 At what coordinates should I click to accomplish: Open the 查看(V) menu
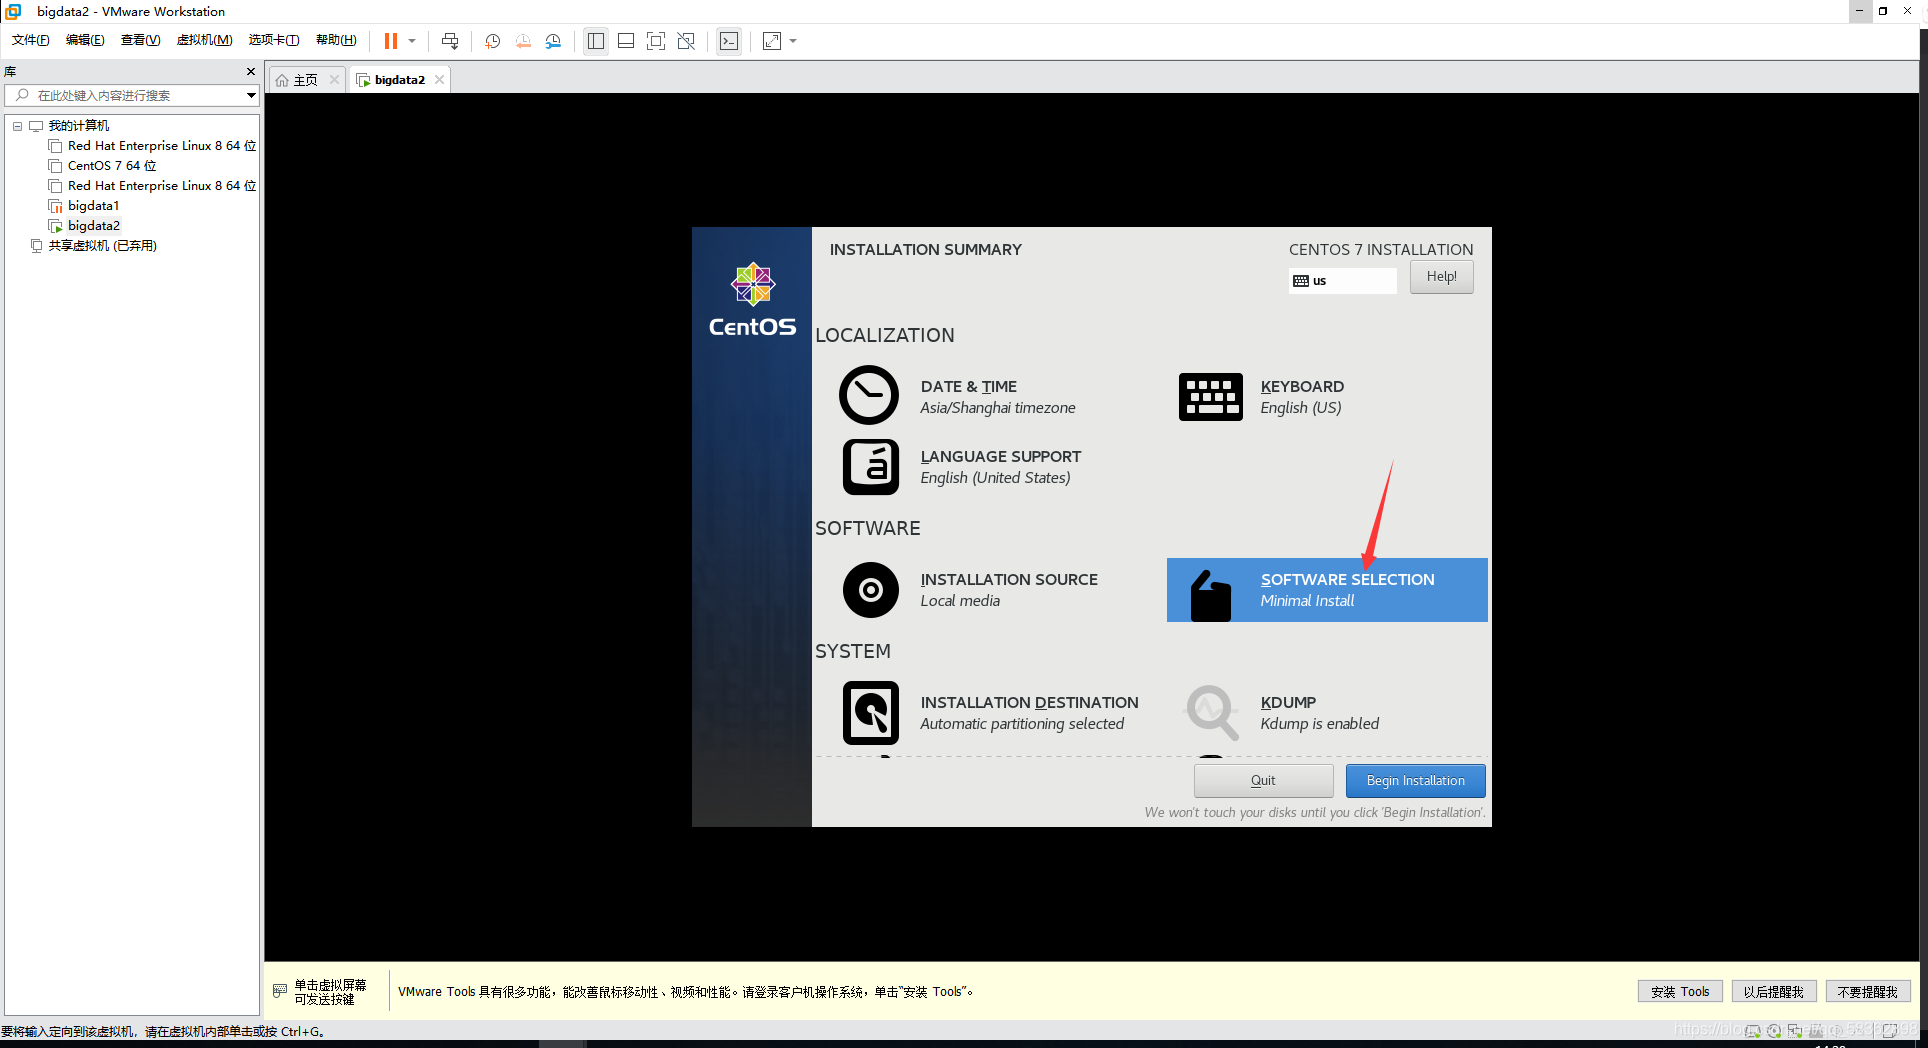(140, 40)
